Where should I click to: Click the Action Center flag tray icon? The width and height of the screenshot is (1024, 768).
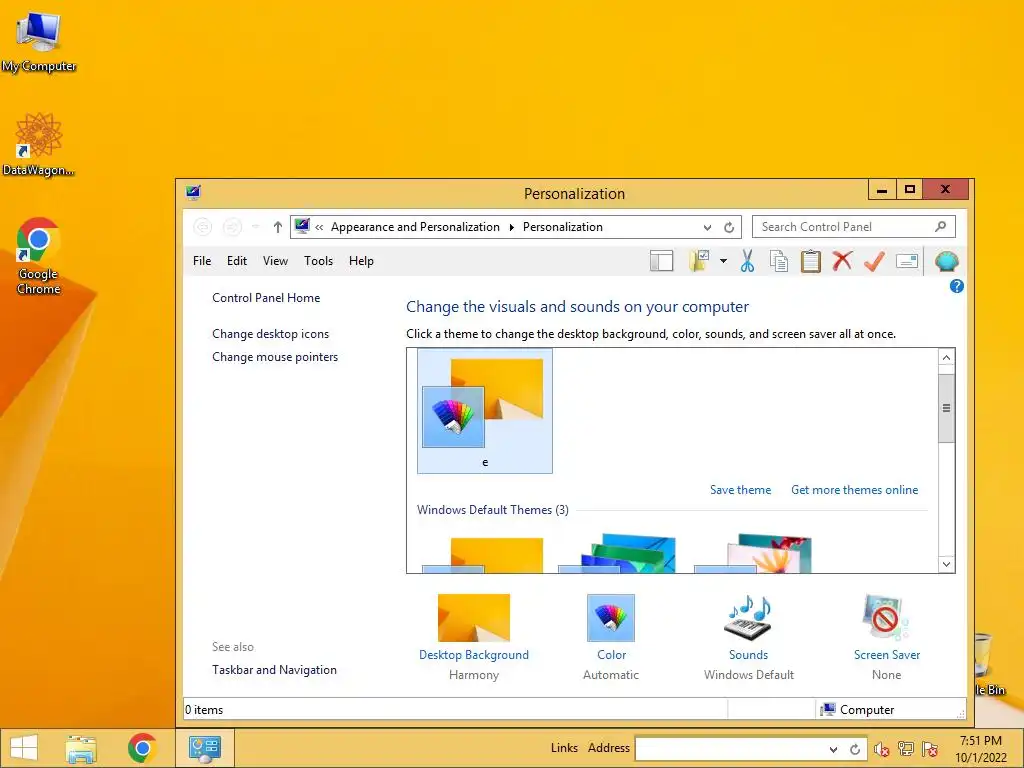(930, 749)
